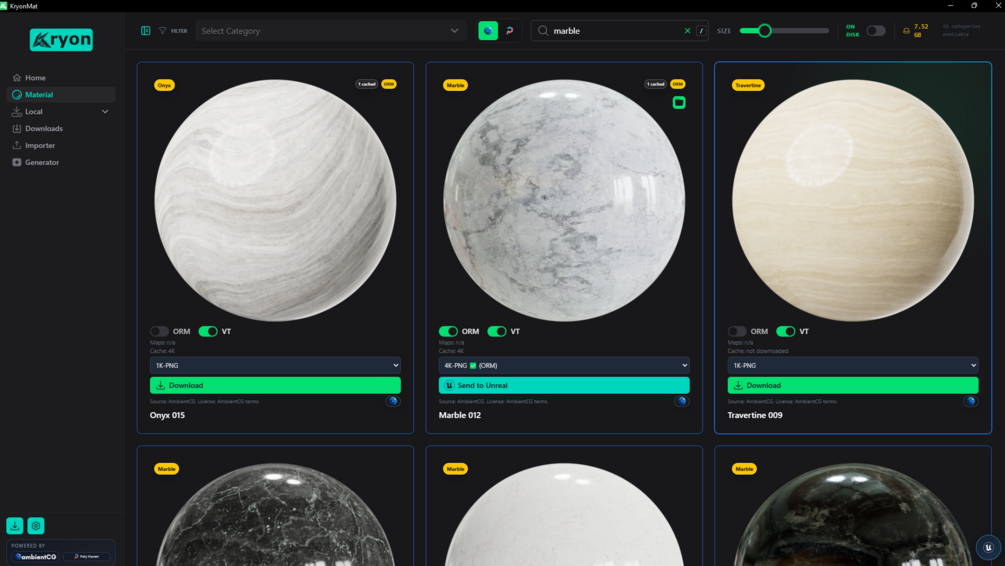1005x566 pixels.
Task: Open Importer in sidebar
Action: click(x=61, y=146)
